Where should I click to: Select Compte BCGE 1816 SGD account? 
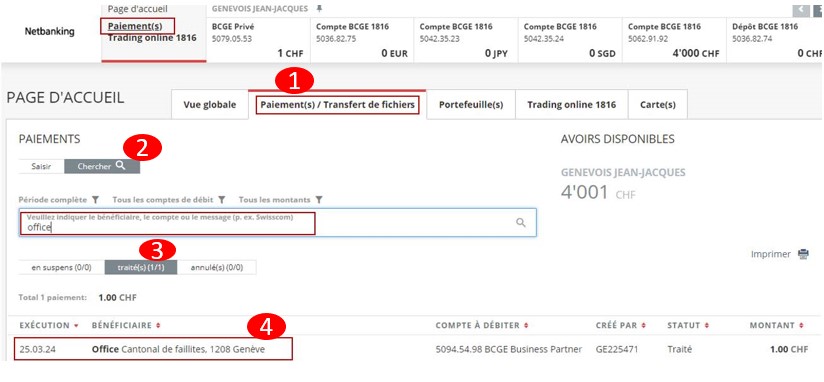[x=571, y=40]
